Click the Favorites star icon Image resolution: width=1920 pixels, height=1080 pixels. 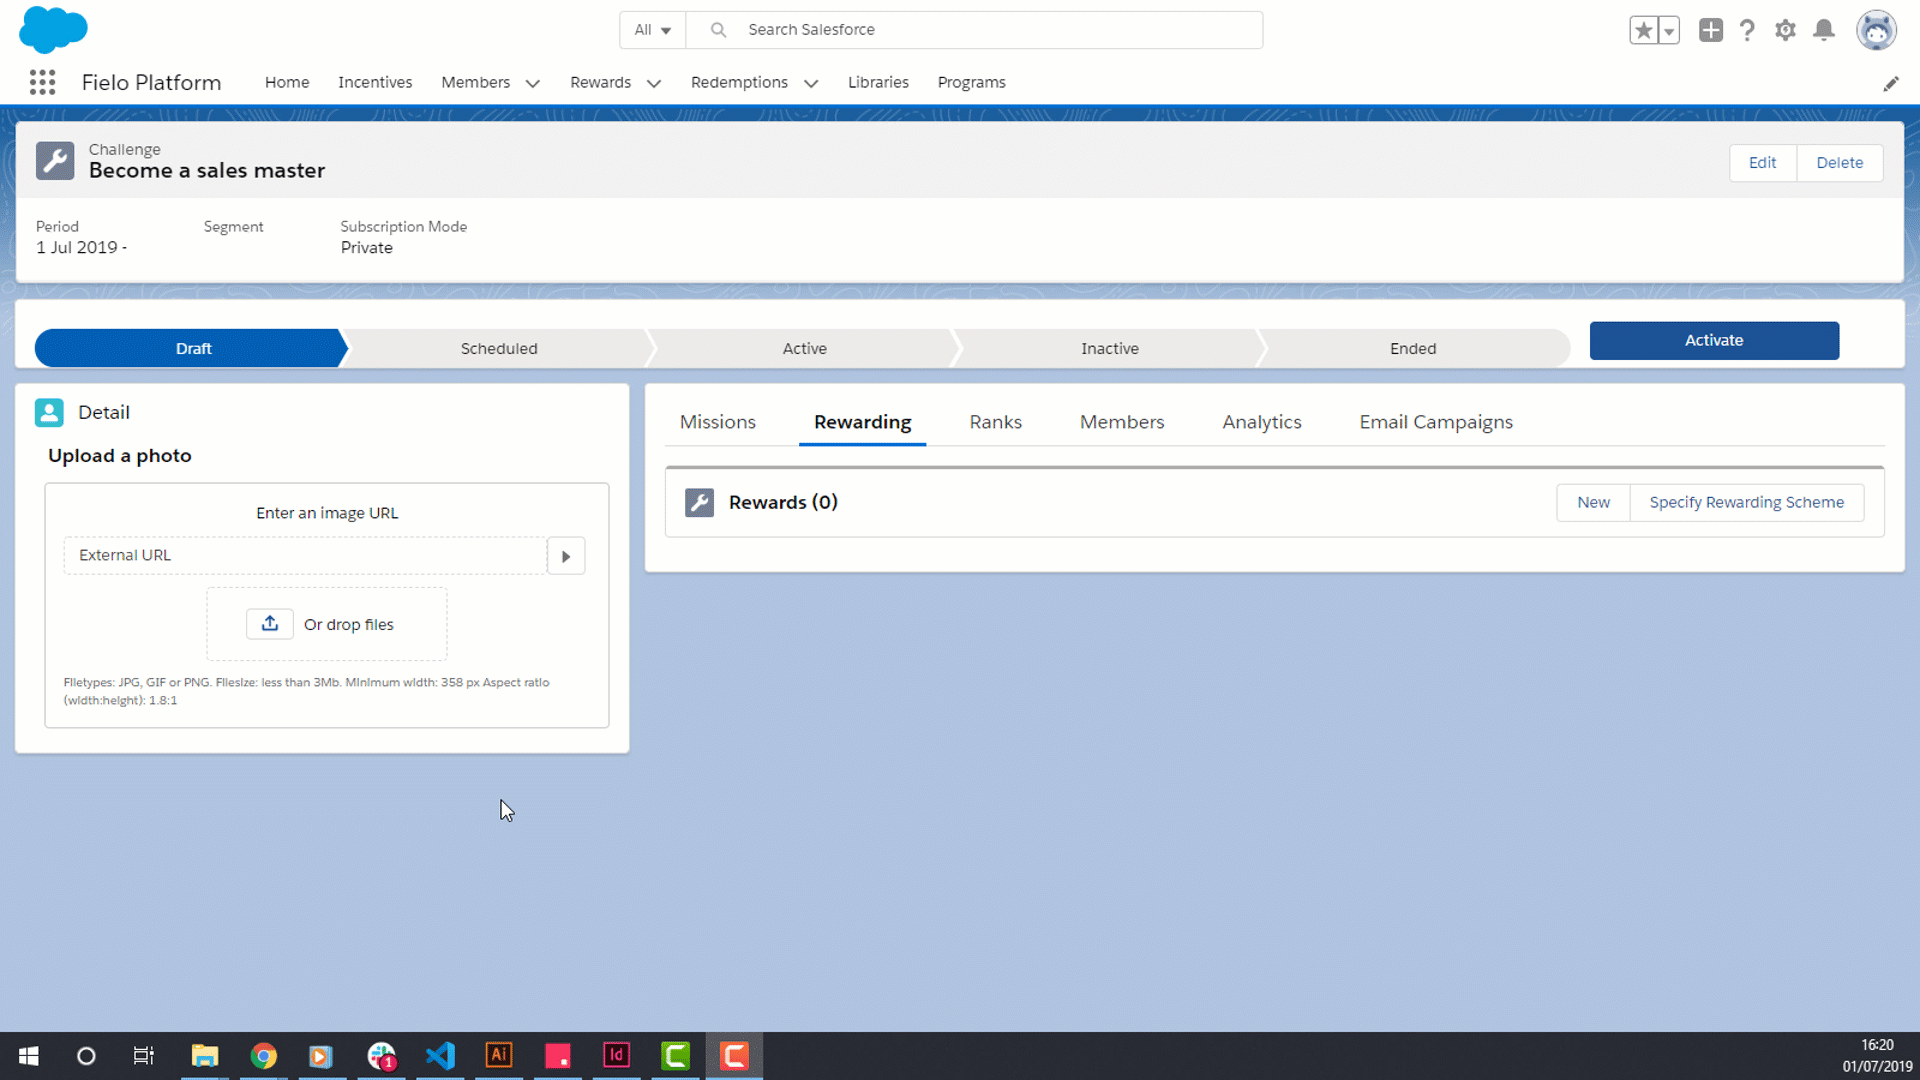[1643, 30]
